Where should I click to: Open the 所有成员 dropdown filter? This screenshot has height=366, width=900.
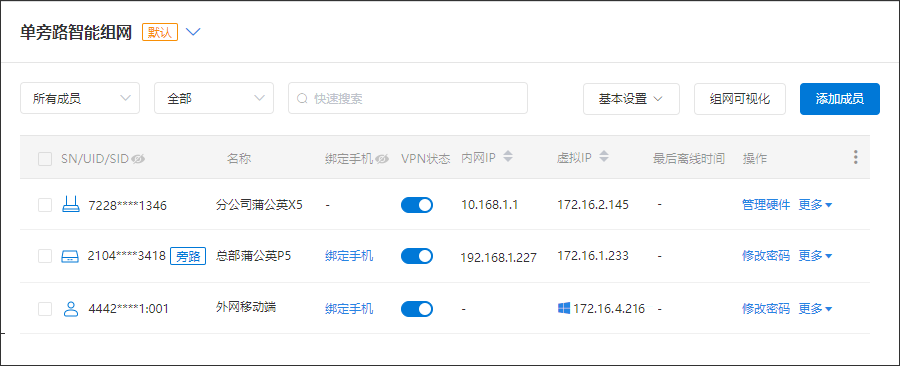coord(80,98)
